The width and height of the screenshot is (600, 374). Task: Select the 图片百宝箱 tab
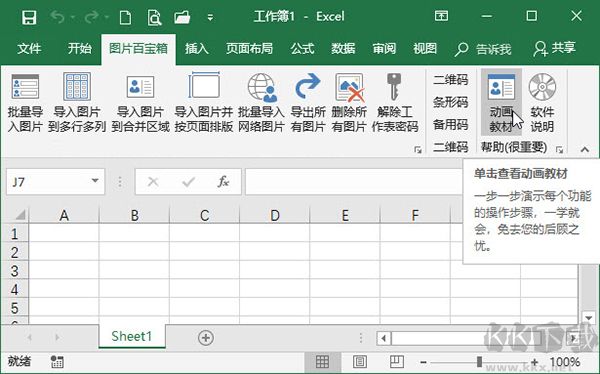pyautogui.click(x=139, y=49)
